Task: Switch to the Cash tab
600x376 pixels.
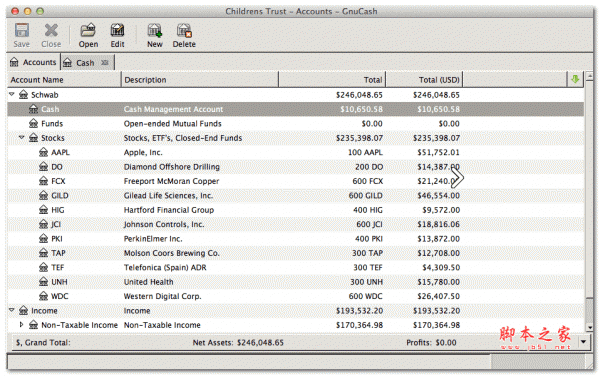Action: (x=87, y=63)
